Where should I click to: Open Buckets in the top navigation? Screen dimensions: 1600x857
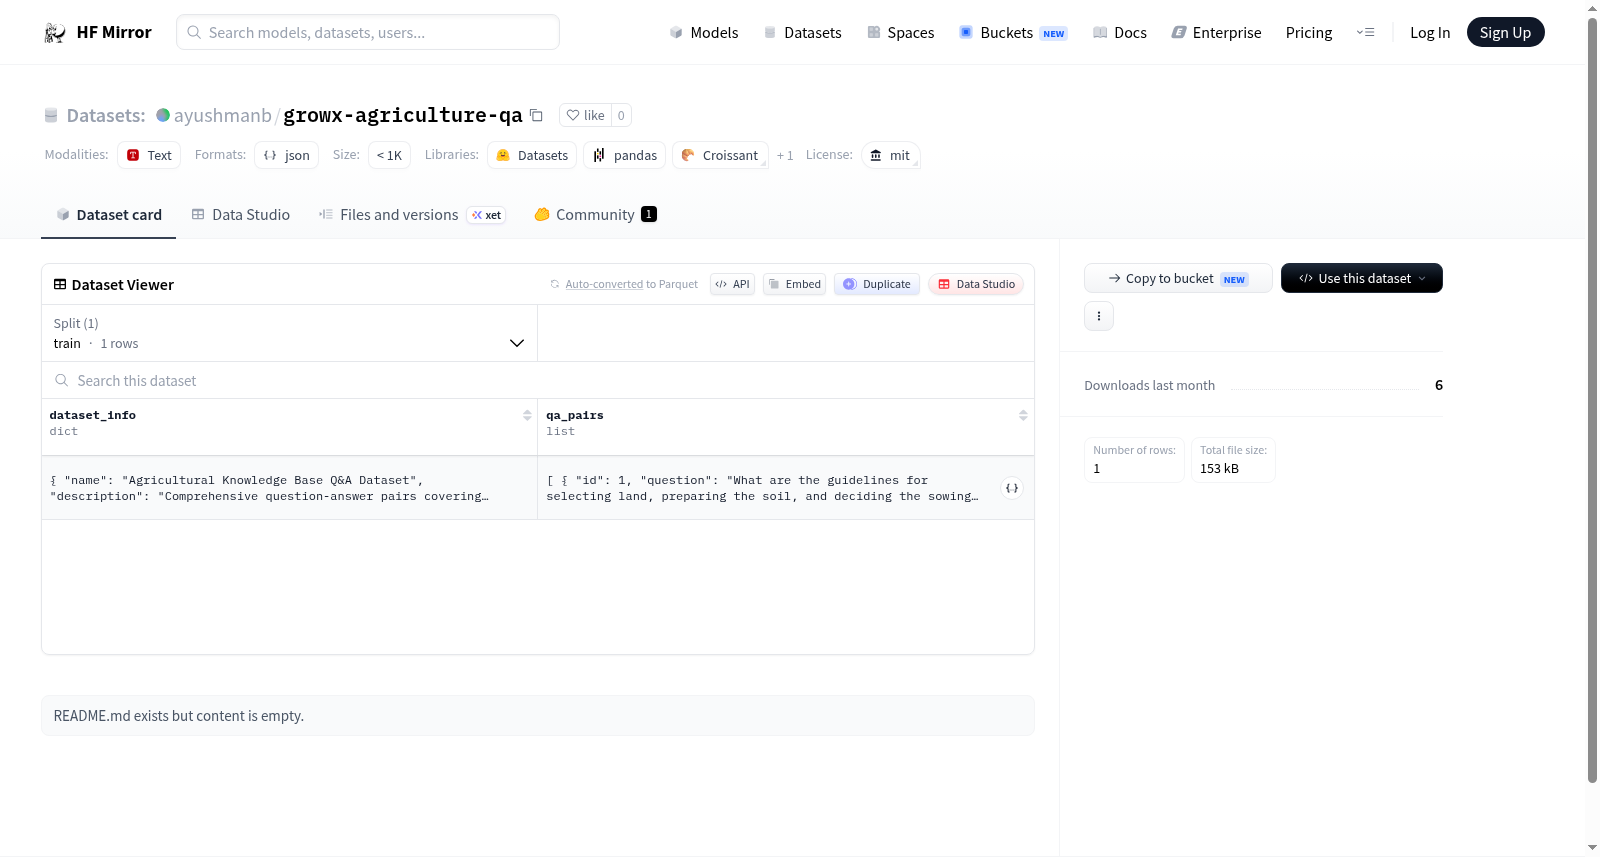(x=1013, y=33)
